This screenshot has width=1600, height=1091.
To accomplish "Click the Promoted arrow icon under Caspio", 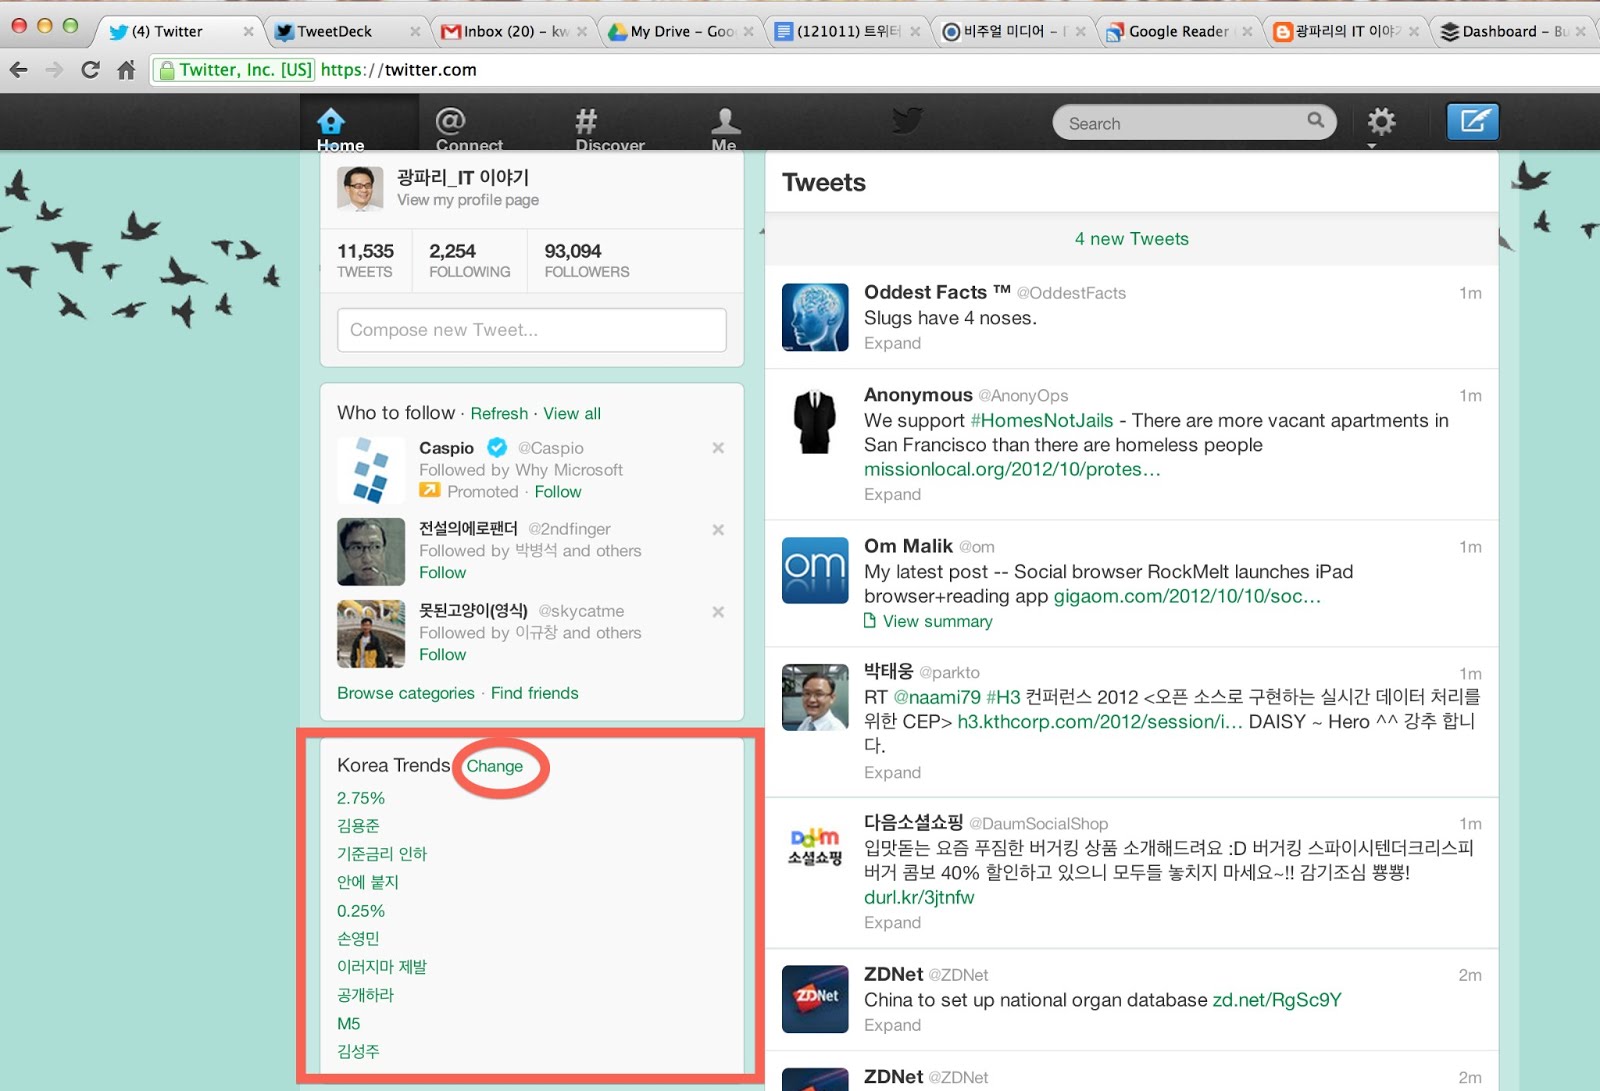I will [430, 491].
